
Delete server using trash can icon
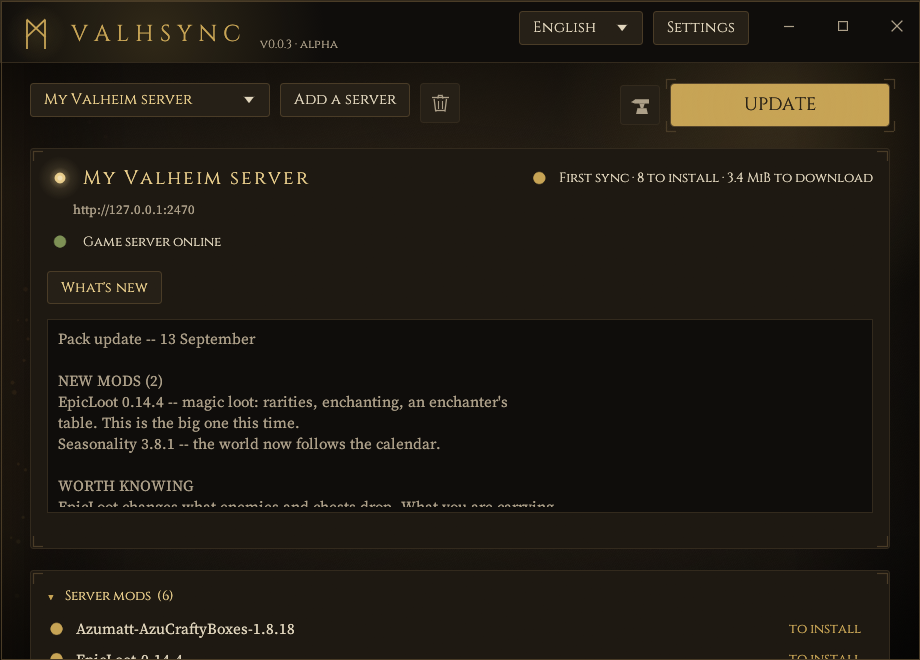440,103
